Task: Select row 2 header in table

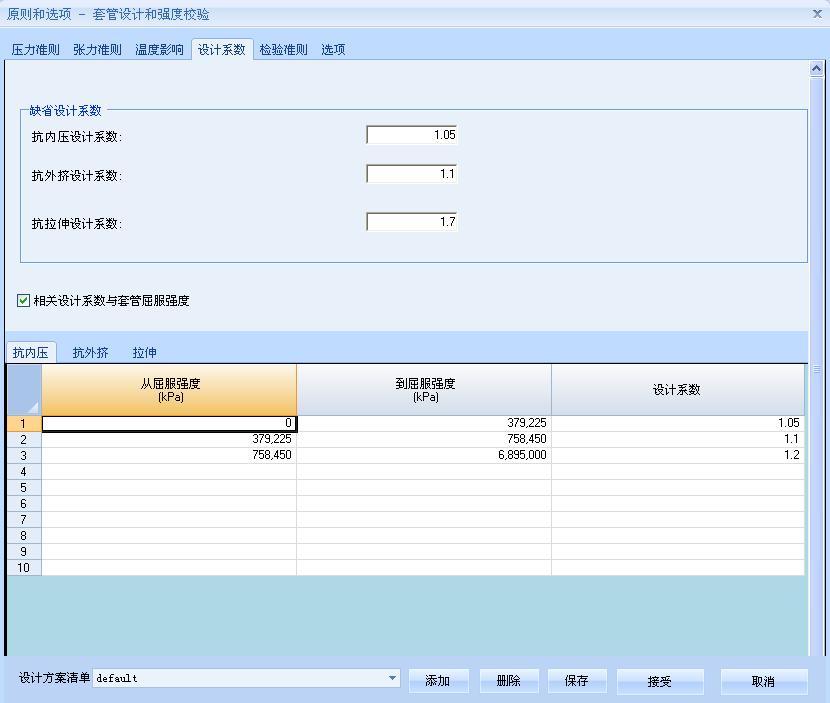Action: coord(24,439)
